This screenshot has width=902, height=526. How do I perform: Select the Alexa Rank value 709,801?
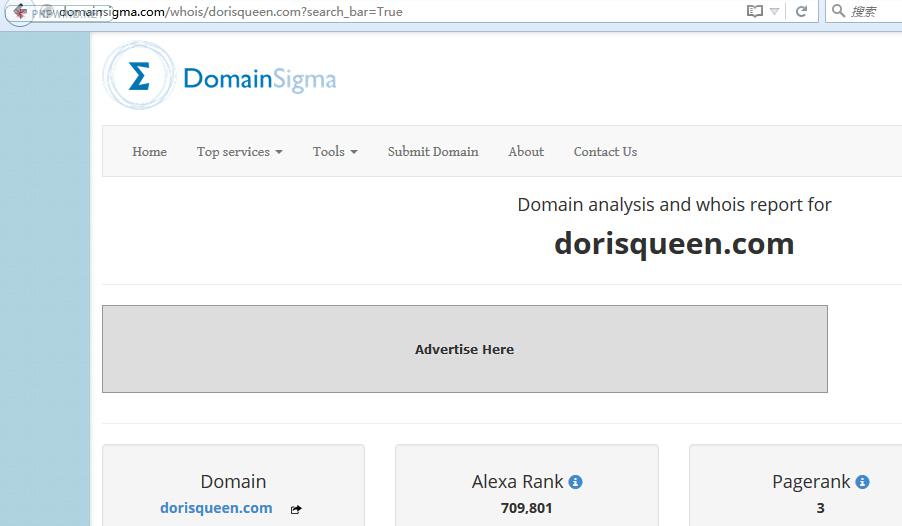[x=526, y=508]
